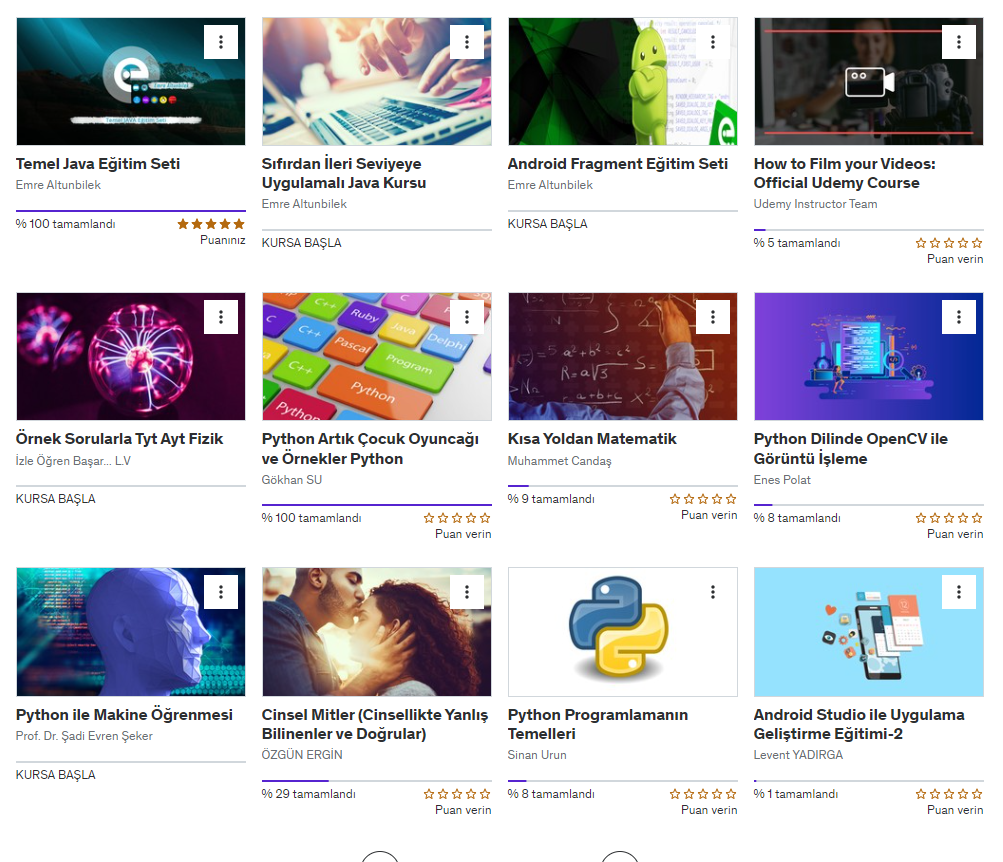Open Cinsel Mitler course thumbnail
1003x862 pixels.
[x=377, y=632]
